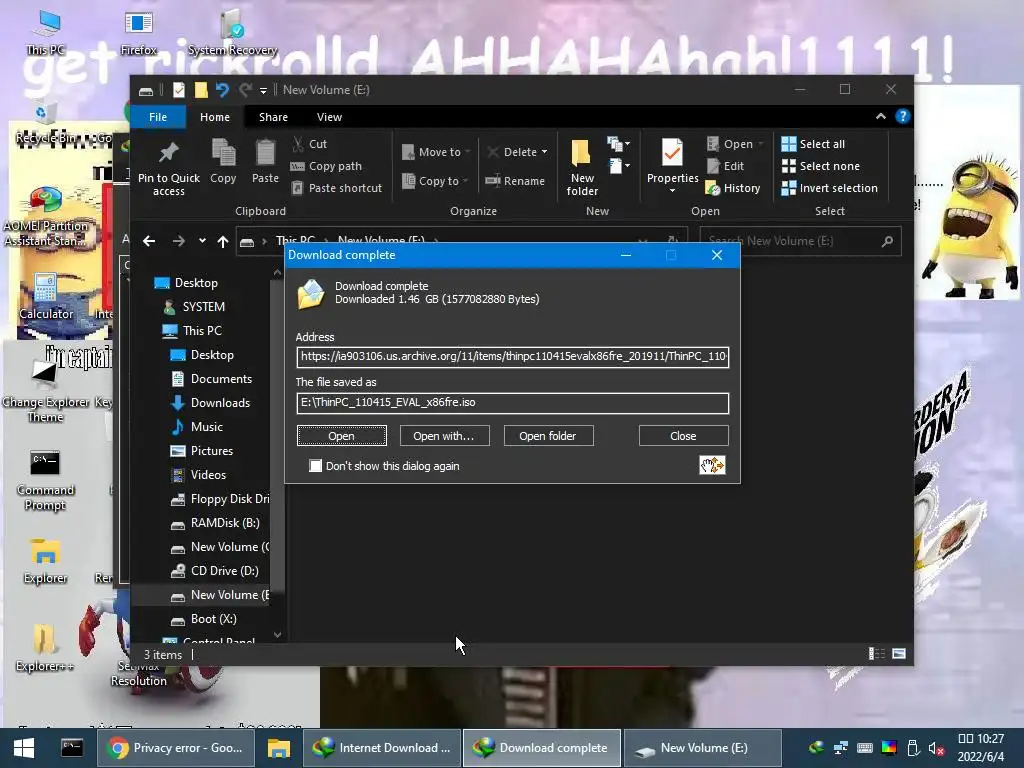Open New item dropdown in New group

pos(618,144)
